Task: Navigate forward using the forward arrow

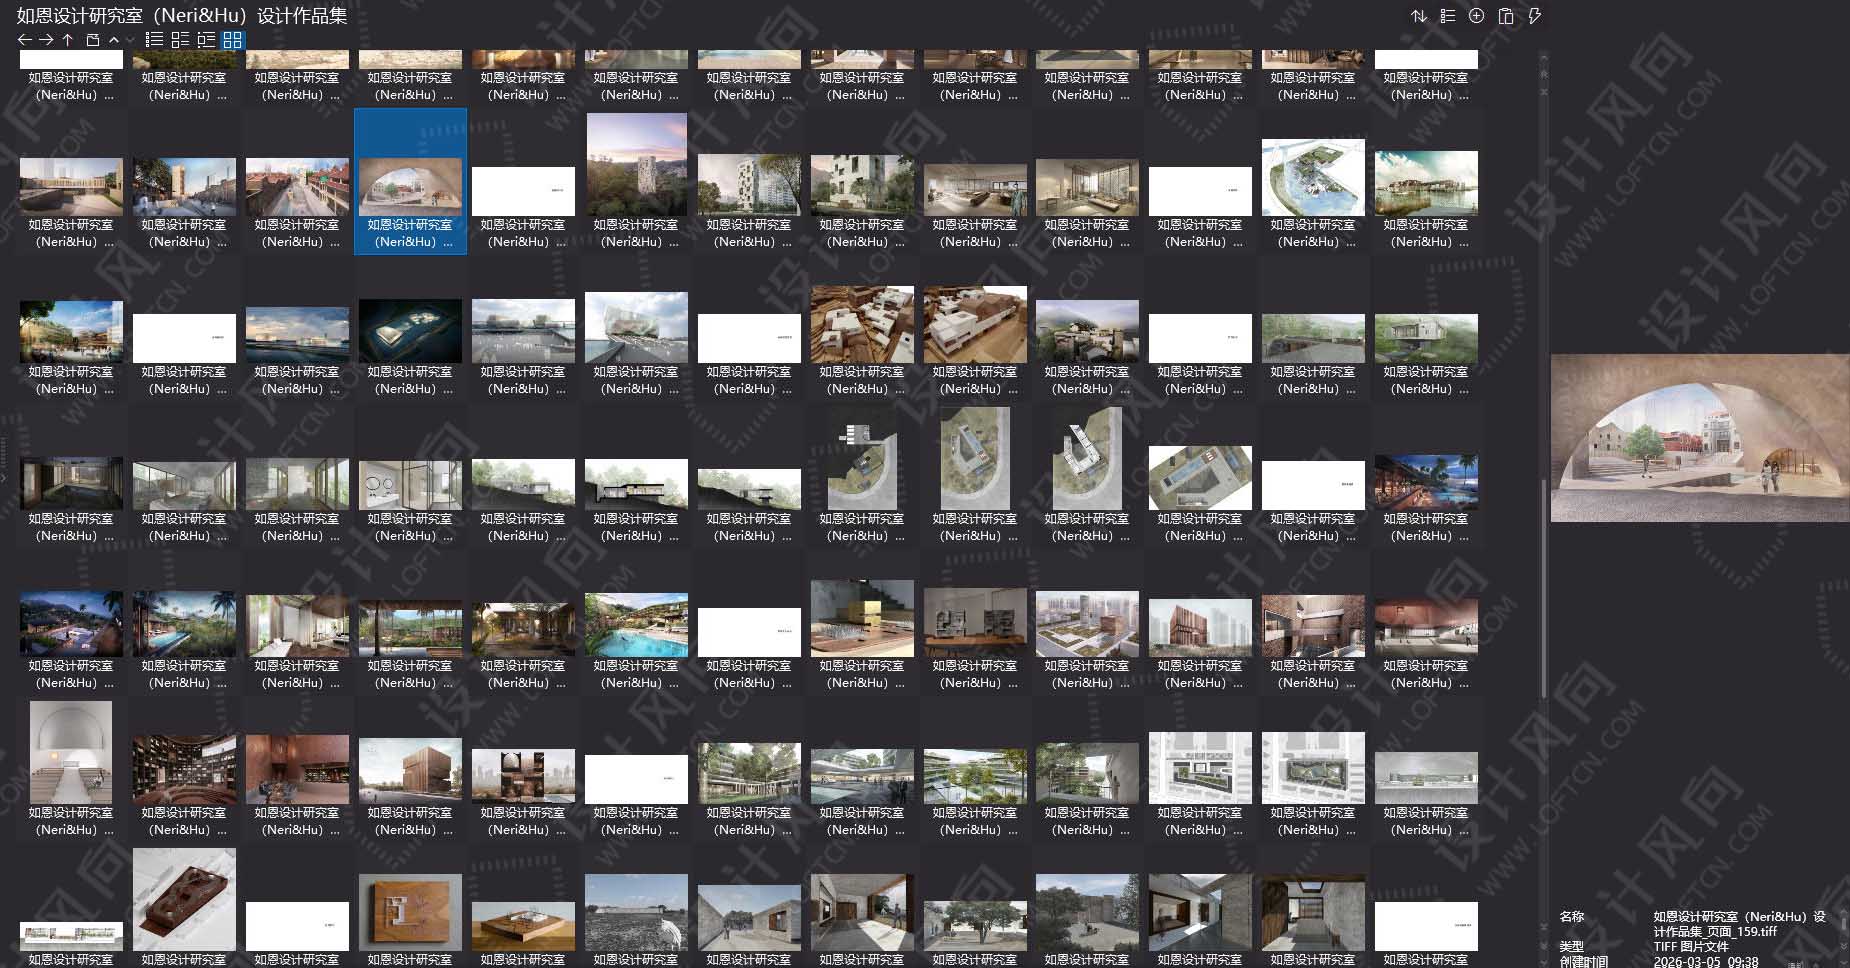Action: coord(46,40)
